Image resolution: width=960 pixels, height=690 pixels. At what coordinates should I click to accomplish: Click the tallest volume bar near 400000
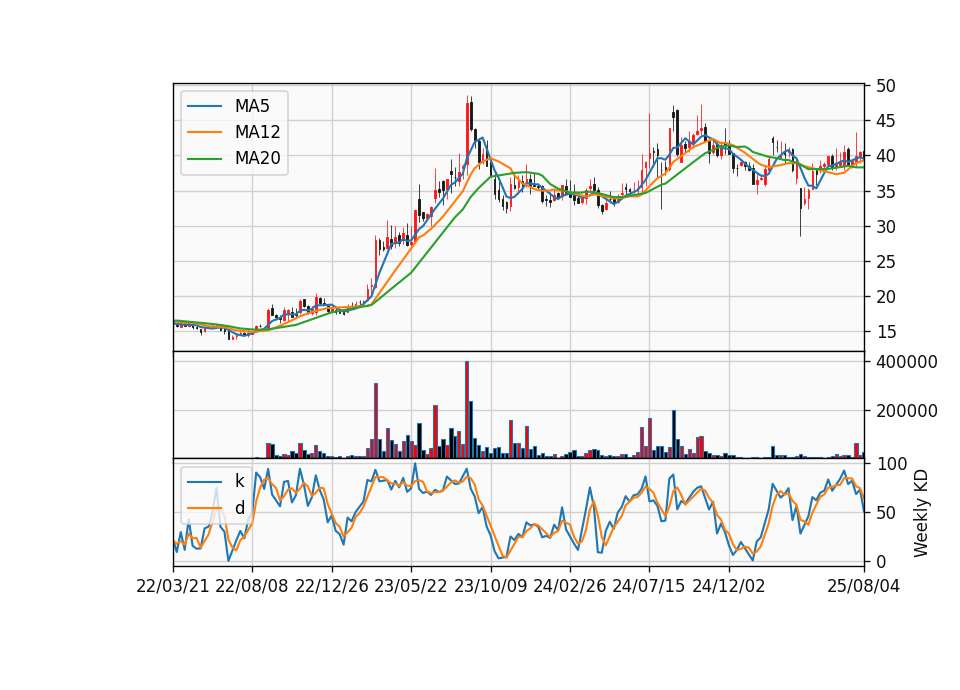(x=467, y=410)
